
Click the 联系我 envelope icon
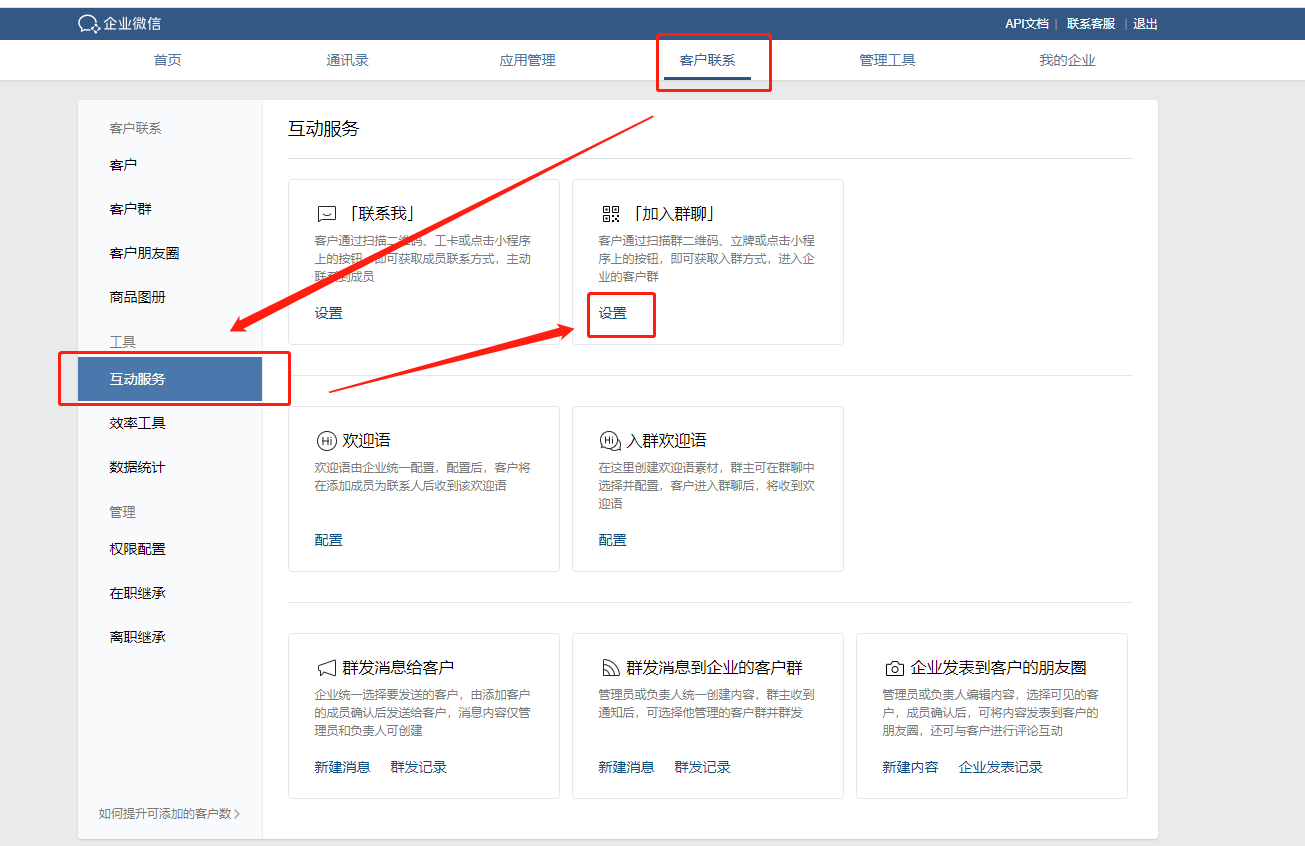click(326, 214)
